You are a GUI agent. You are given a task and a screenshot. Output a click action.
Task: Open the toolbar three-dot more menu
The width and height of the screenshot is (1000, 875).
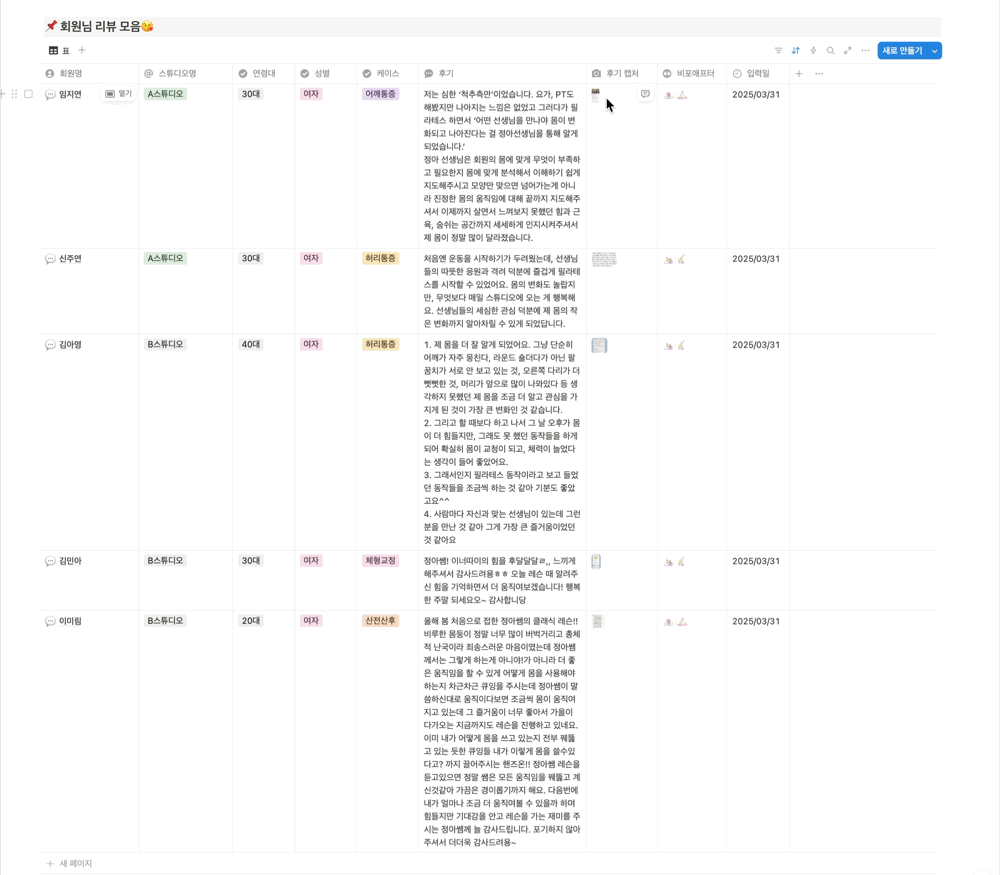pyautogui.click(x=865, y=50)
